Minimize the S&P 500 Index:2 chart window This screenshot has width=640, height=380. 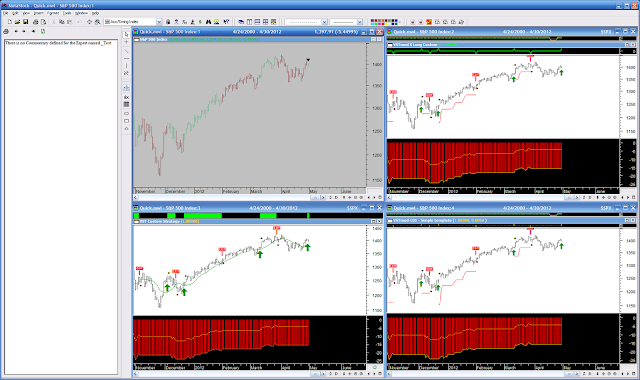click(618, 31)
